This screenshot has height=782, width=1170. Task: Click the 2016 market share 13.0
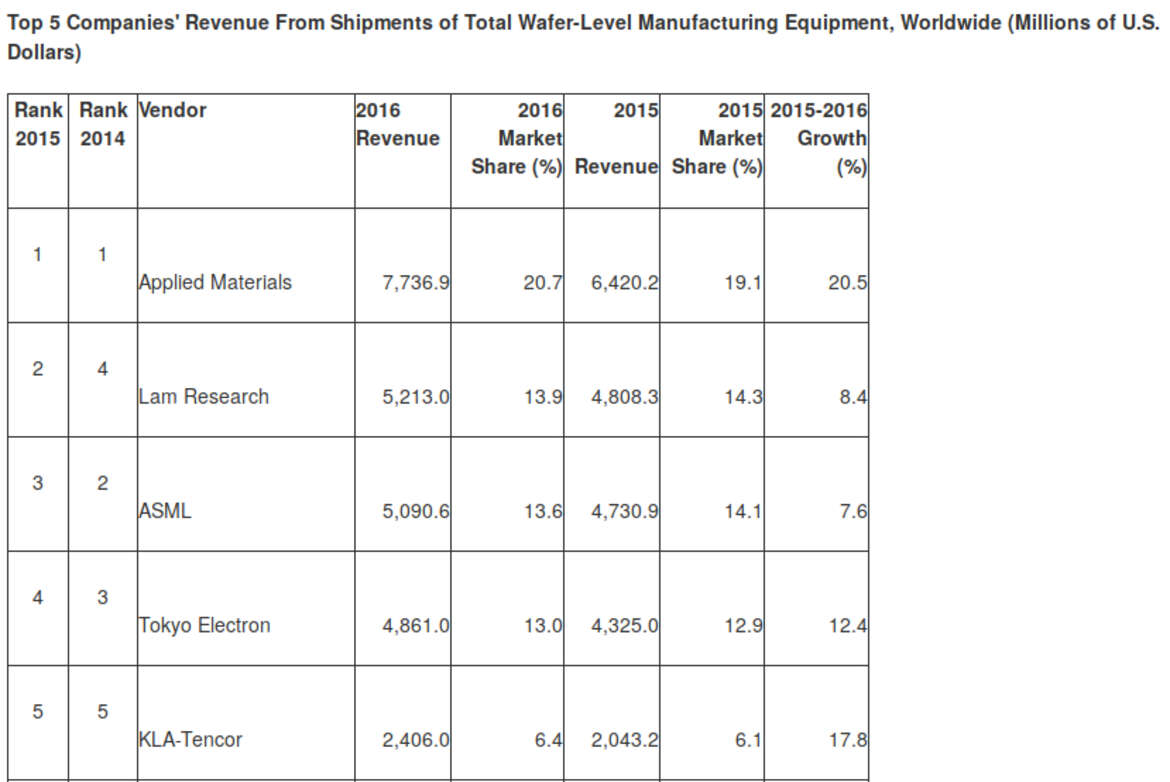click(542, 625)
